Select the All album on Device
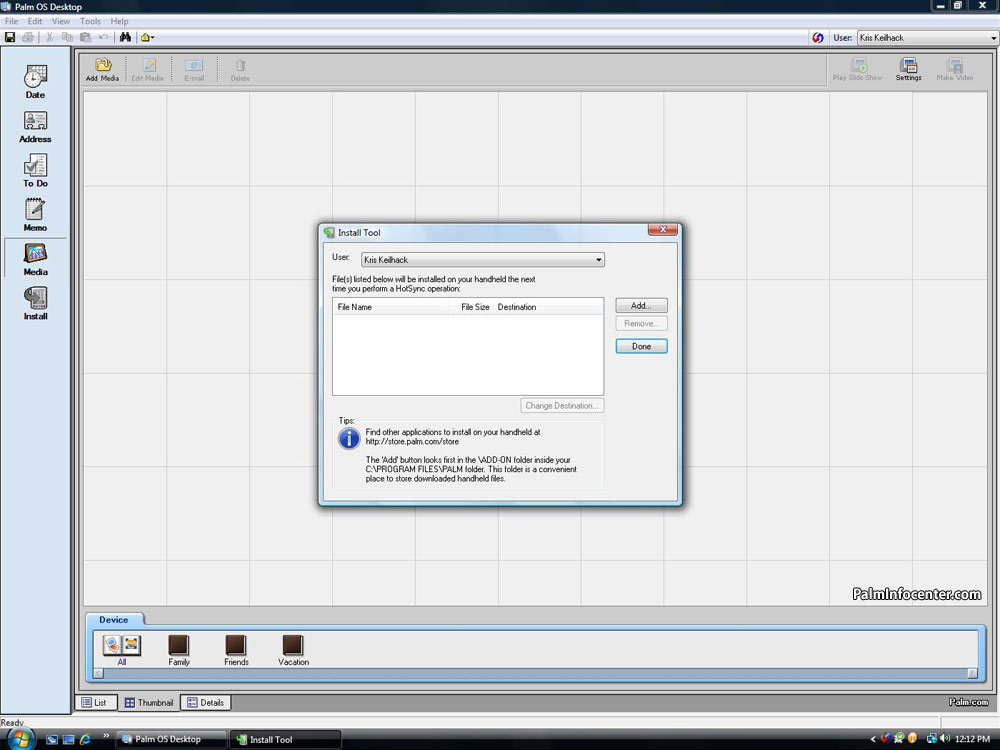The height and width of the screenshot is (750, 1000). tap(122, 651)
